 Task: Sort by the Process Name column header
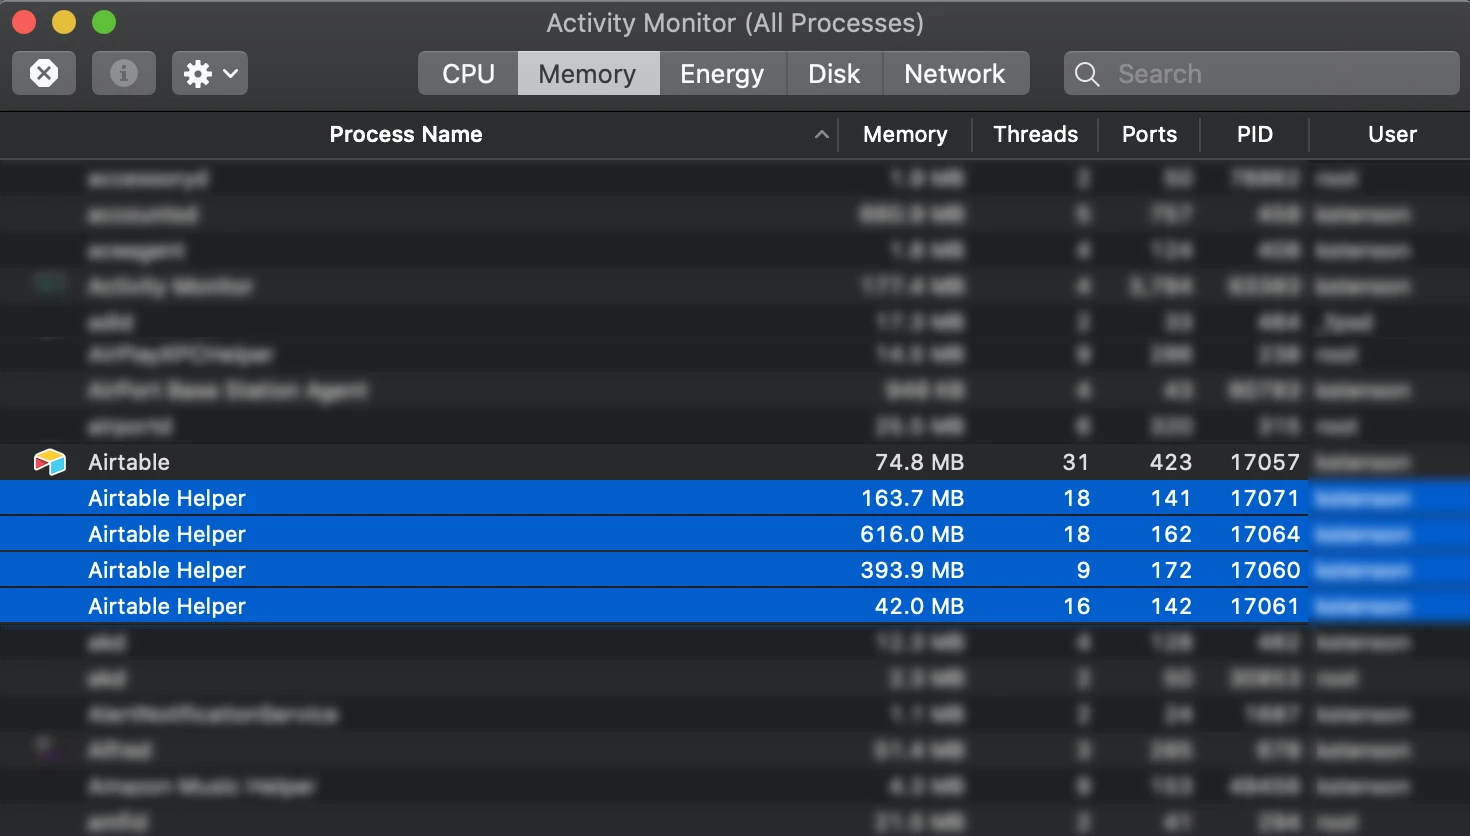pos(406,134)
